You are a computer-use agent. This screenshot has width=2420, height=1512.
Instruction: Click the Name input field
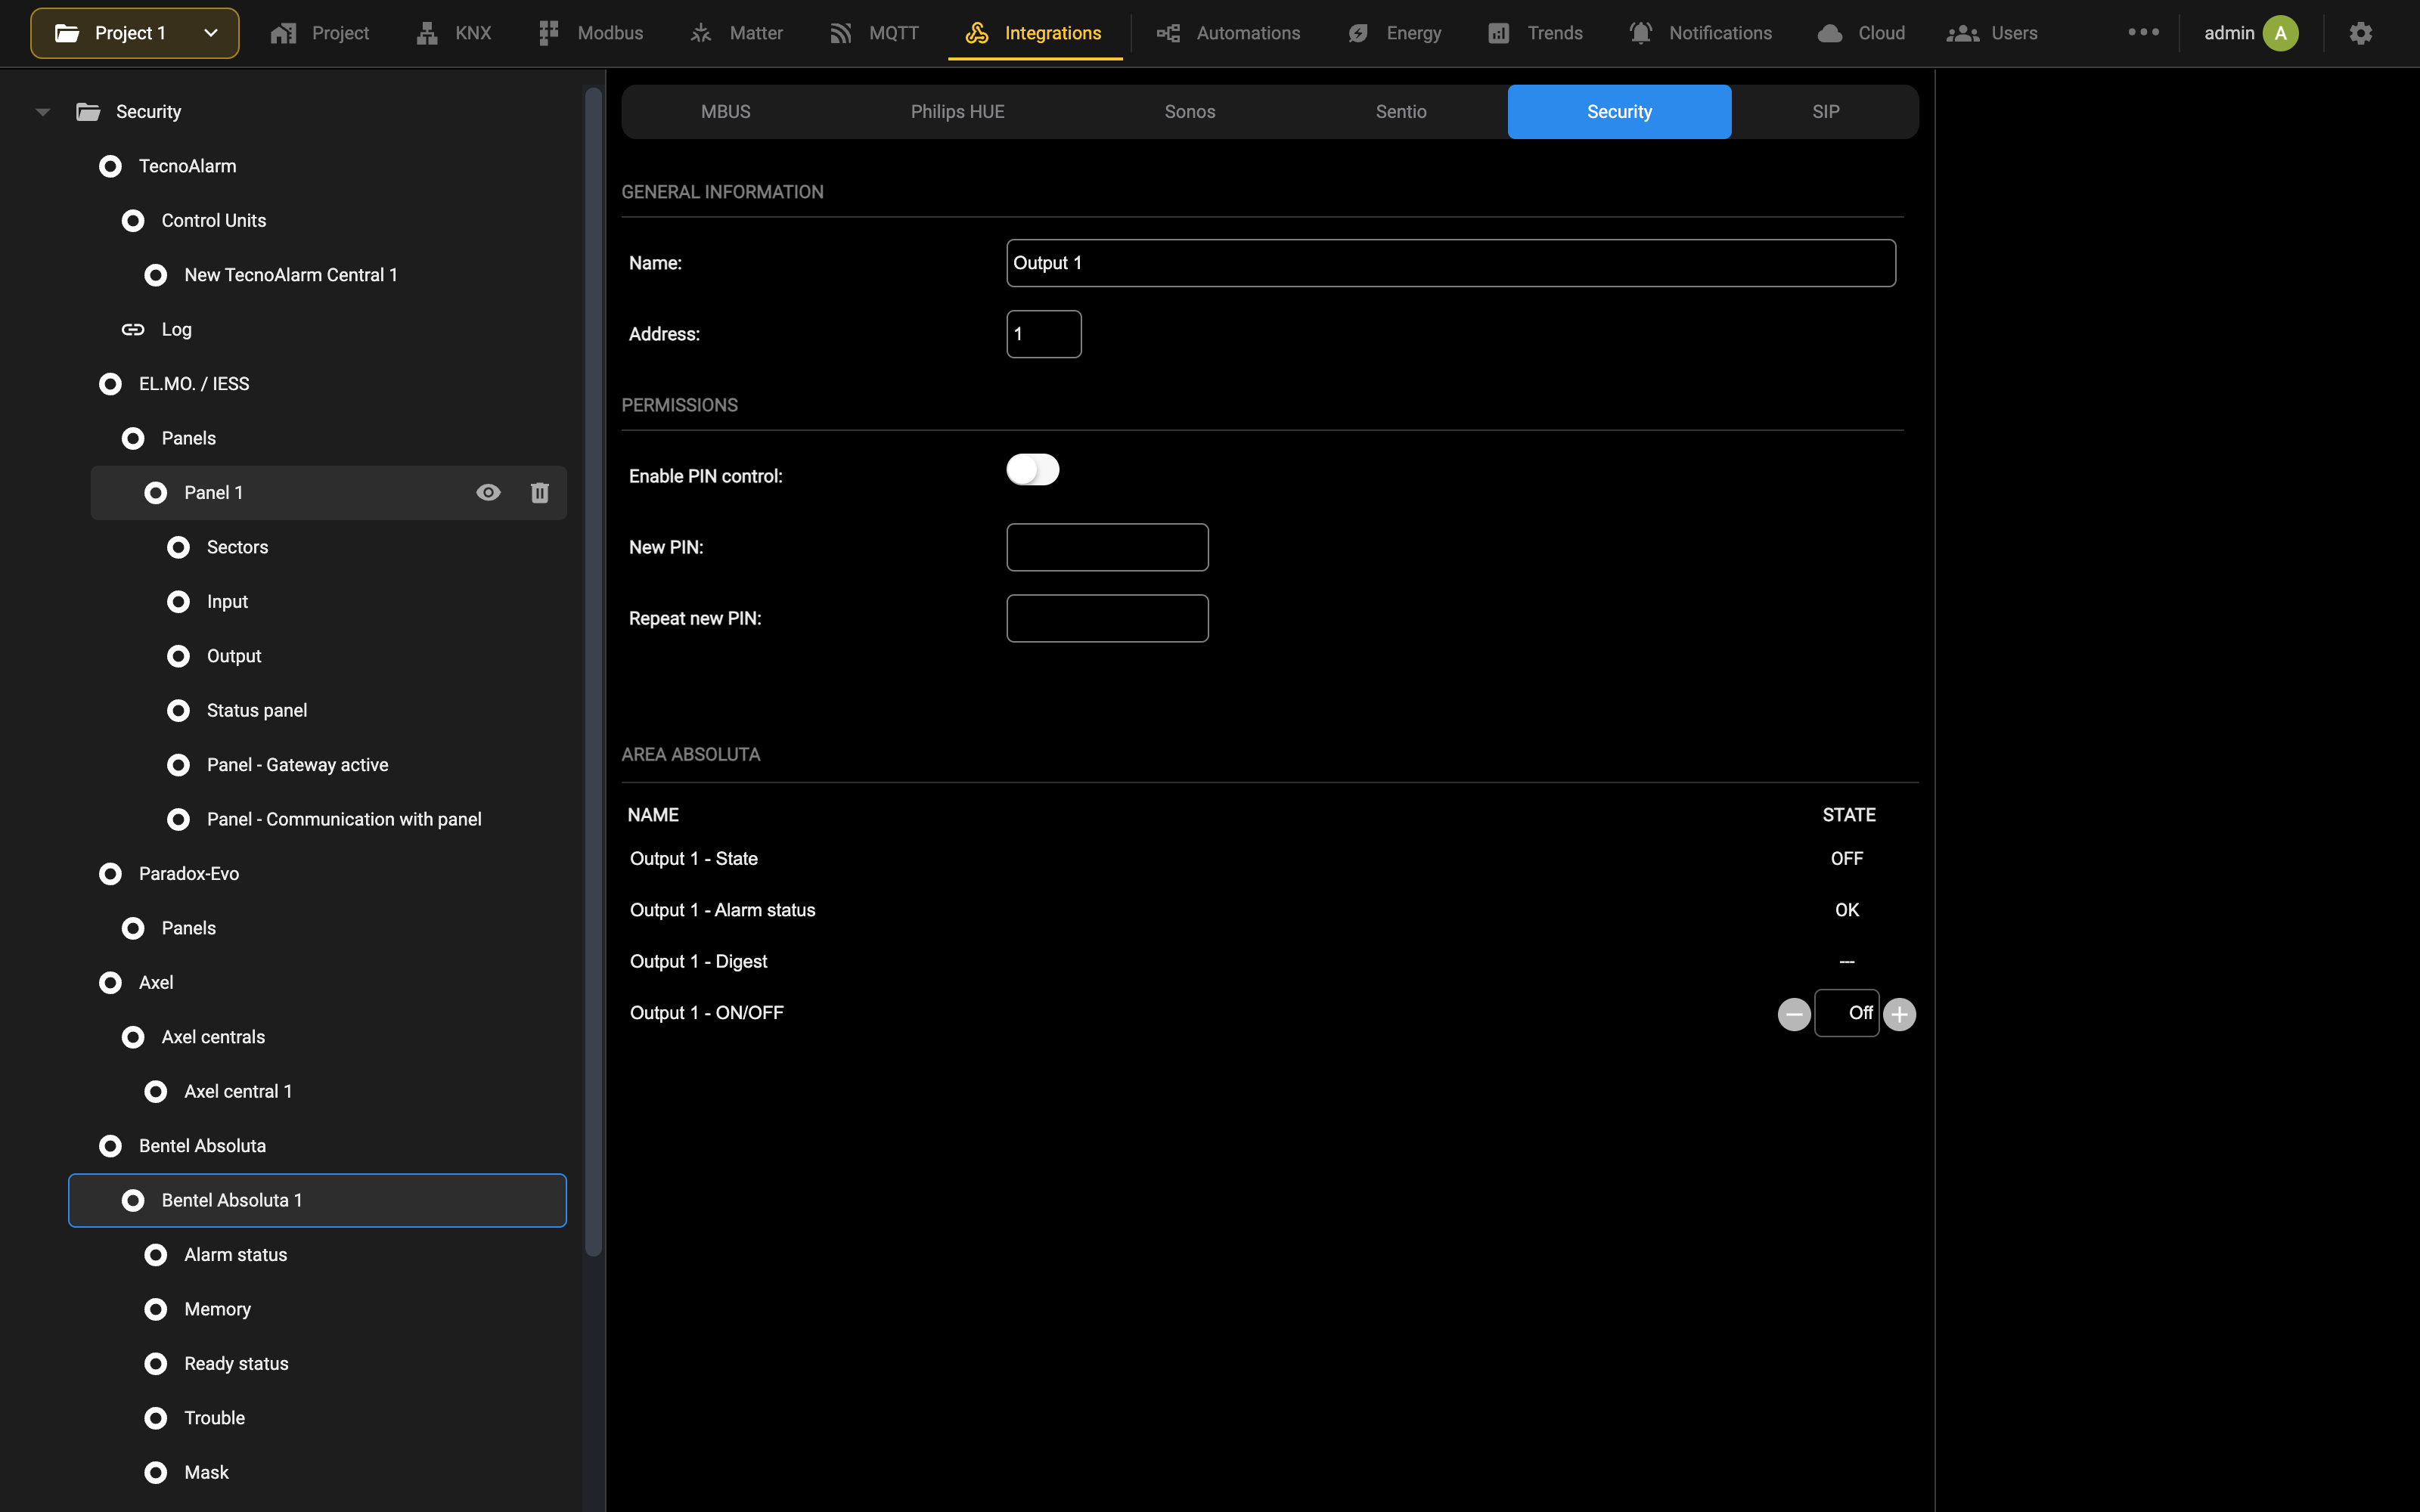tap(1450, 263)
